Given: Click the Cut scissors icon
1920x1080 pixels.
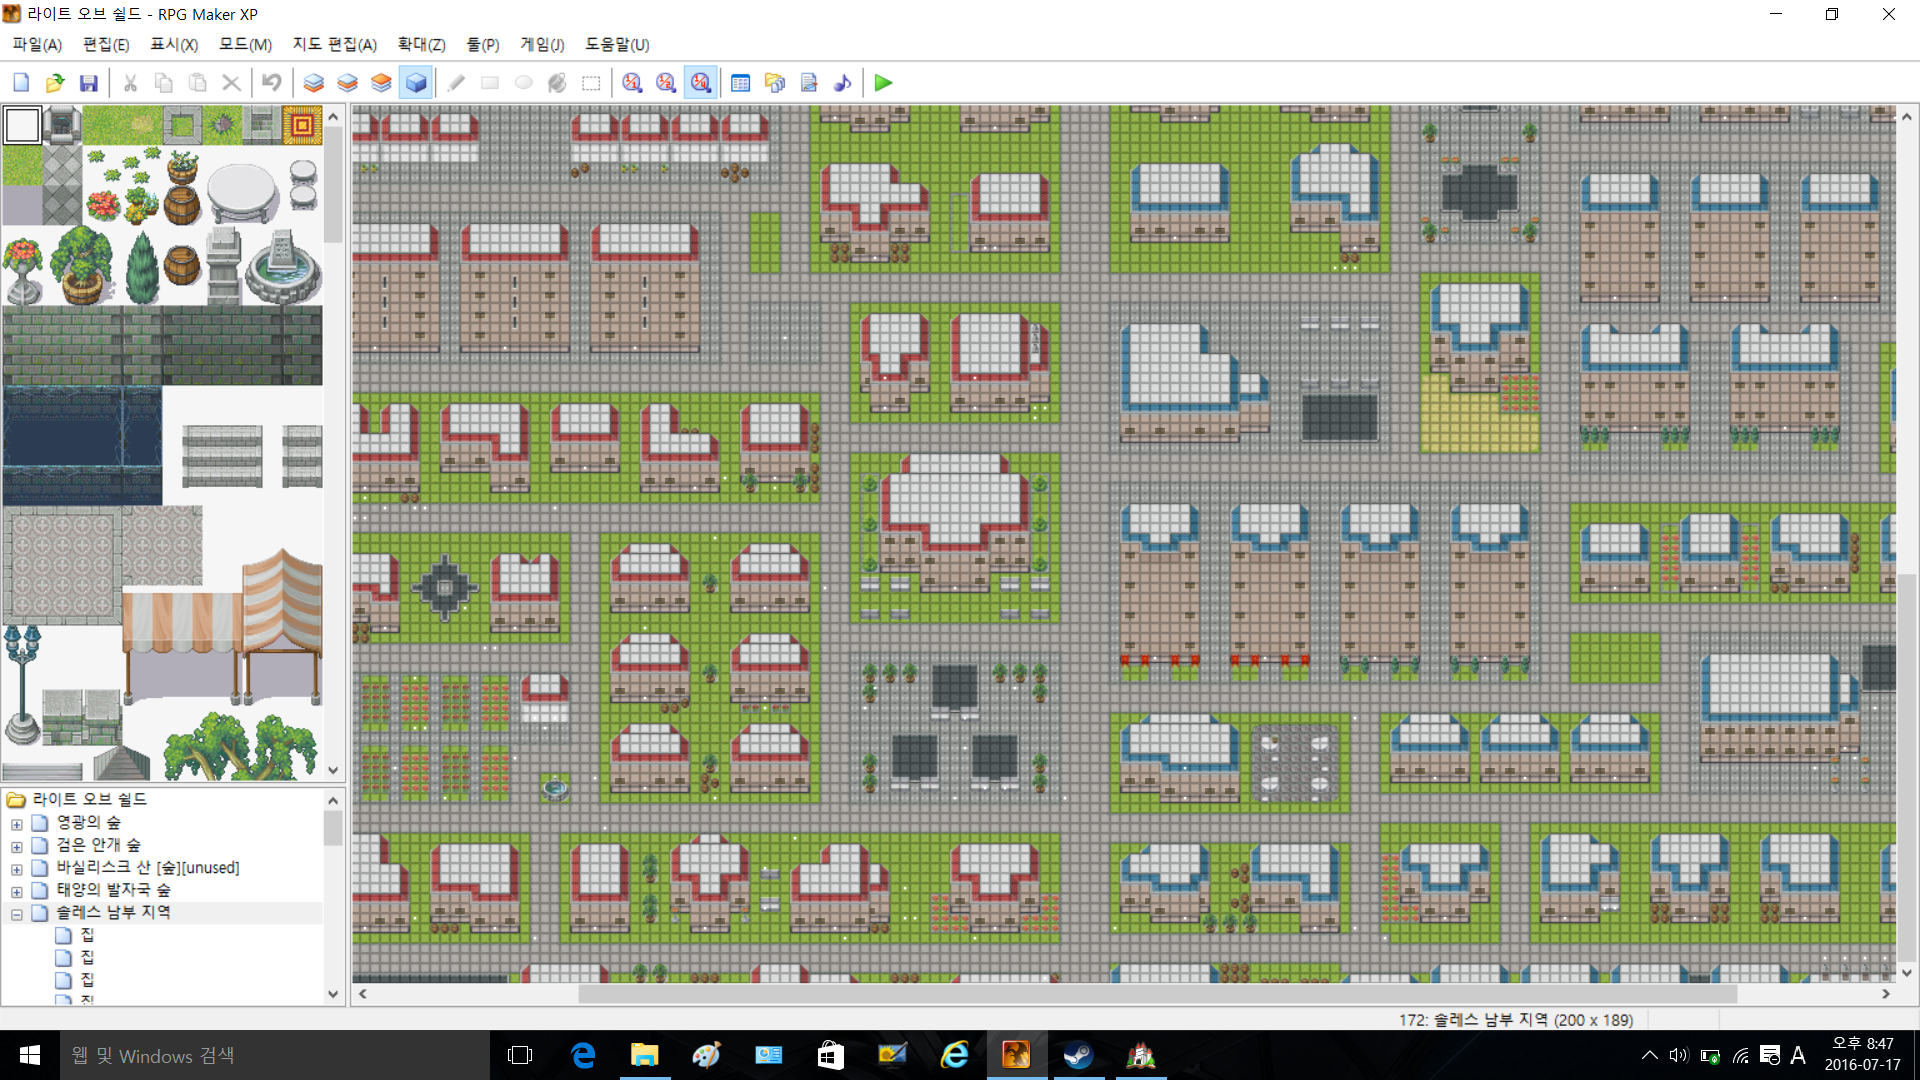Looking at the screenshot, I should tap(130, 83).
